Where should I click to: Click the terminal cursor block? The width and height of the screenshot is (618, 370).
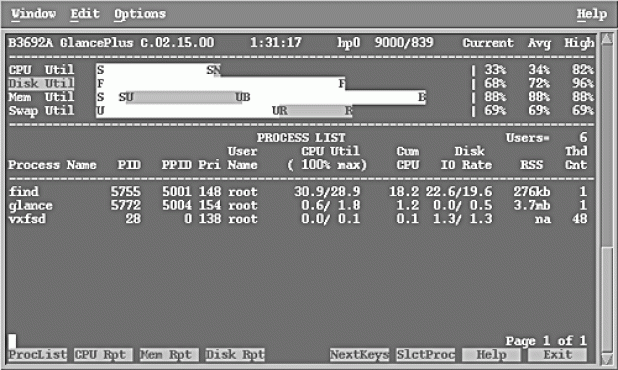coord(12,341)
